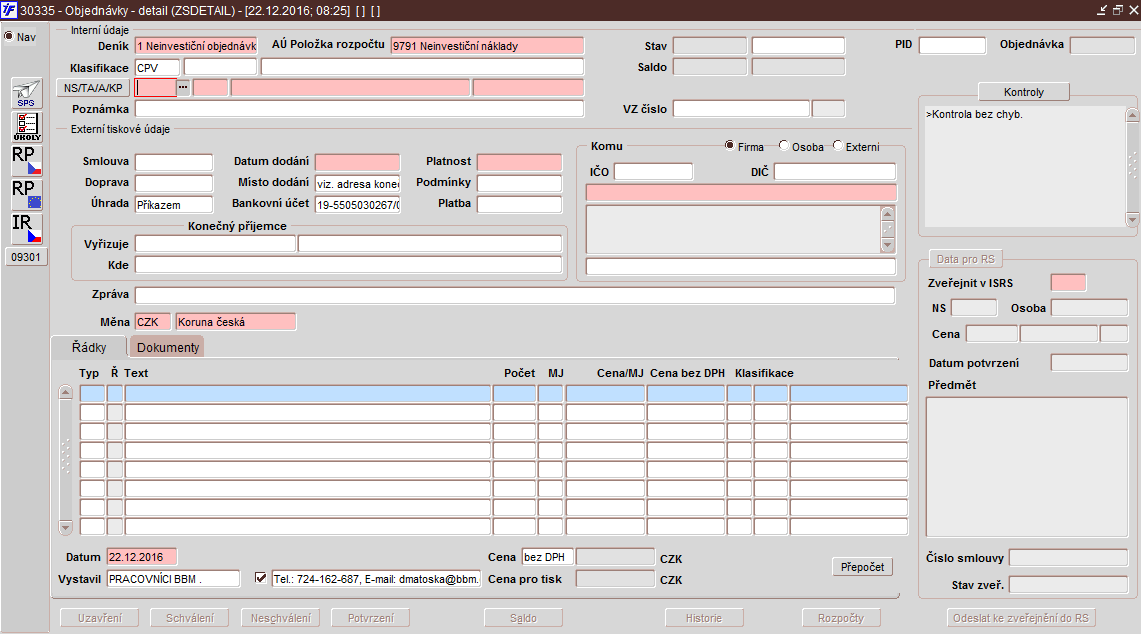
Task: Open AÚ Položka rozpočtu field
Action: click(x=487, y=46)
